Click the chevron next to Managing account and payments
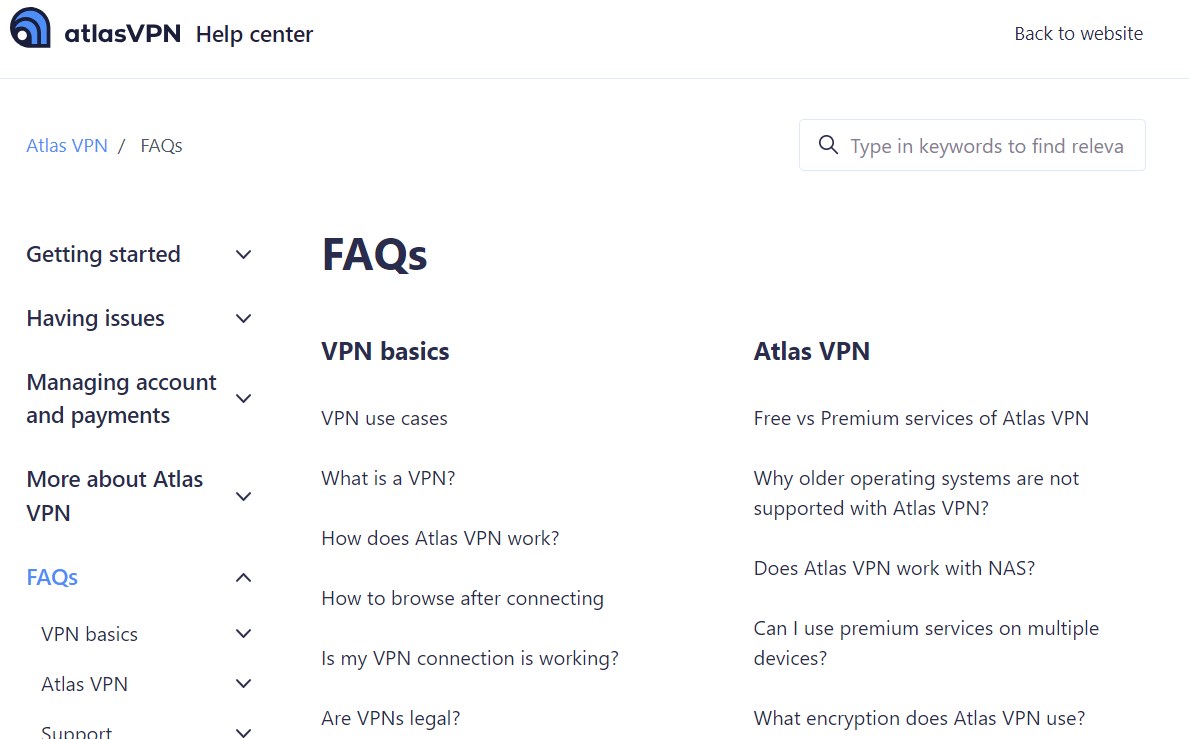Image resolution: width=1189 pixels, height=739 pixels. [243, 398]
